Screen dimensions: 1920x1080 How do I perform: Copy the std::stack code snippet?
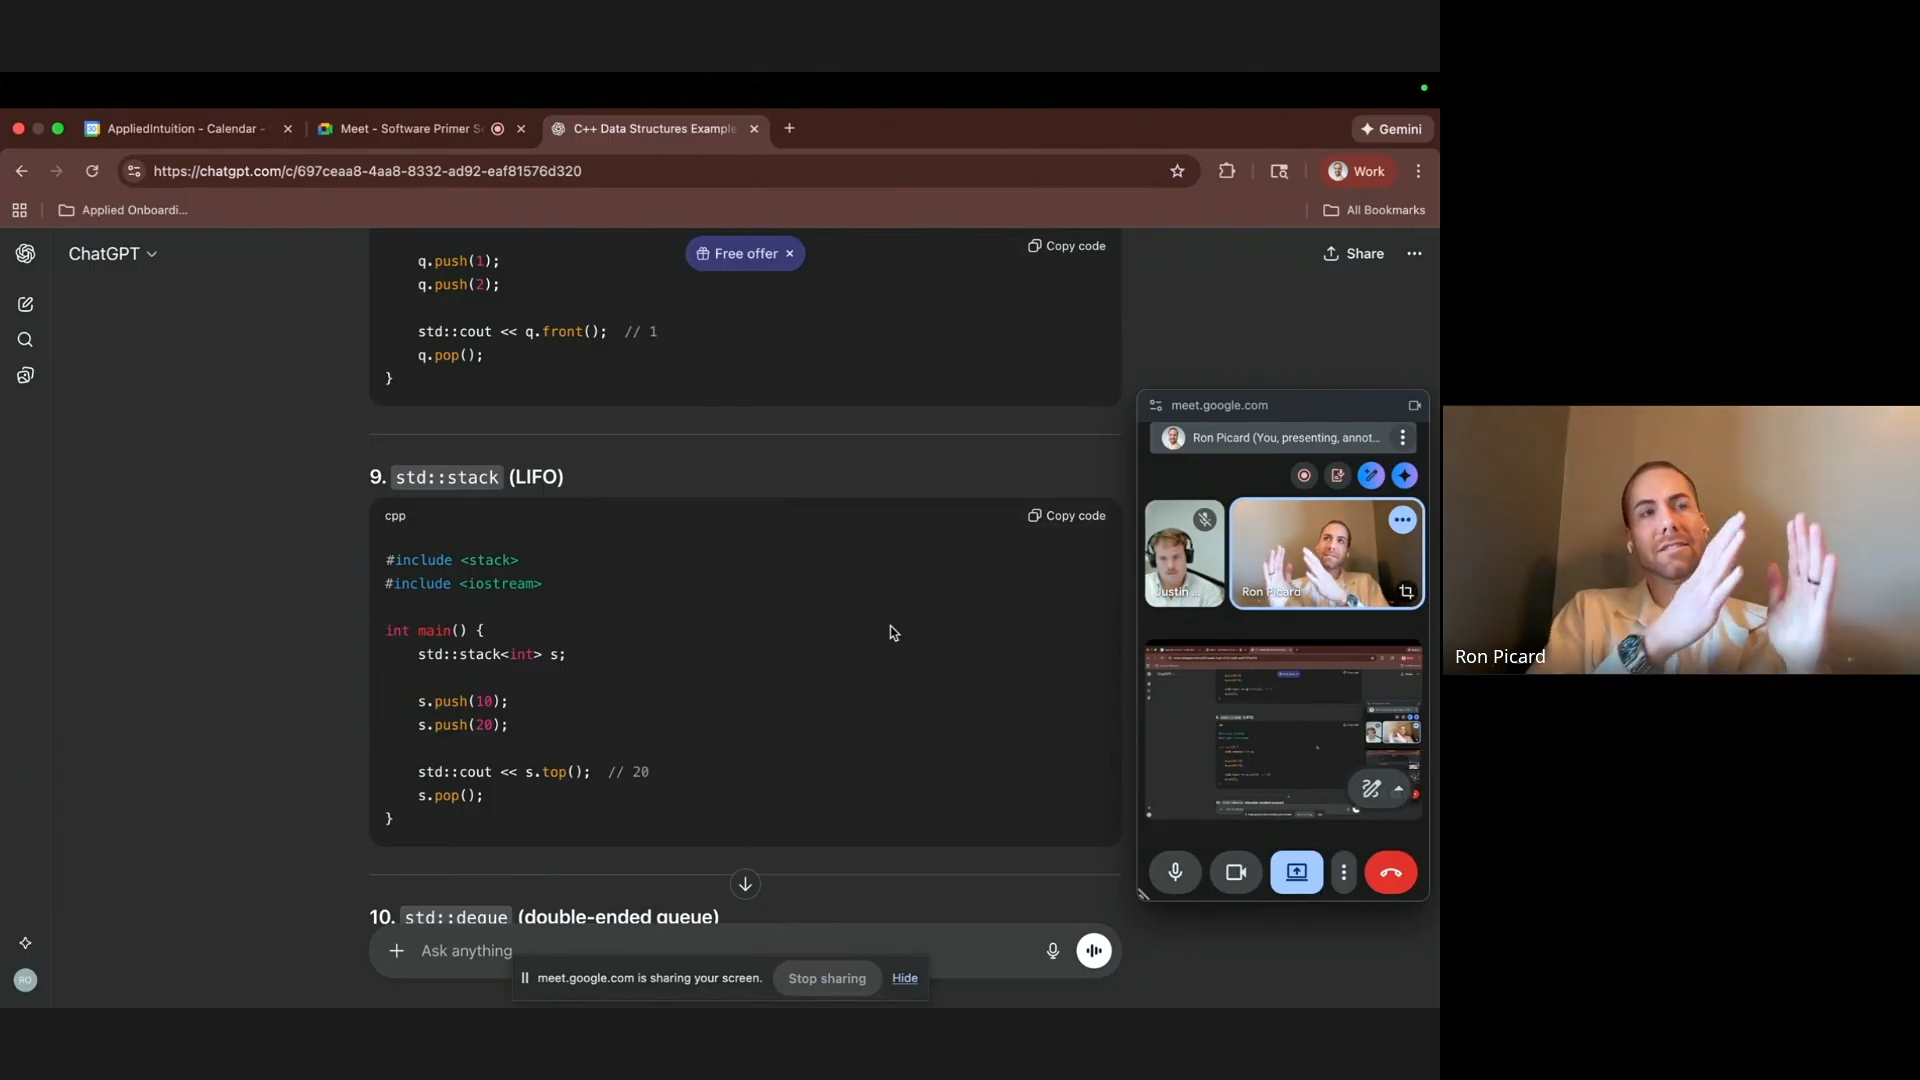pos(1066,515)
